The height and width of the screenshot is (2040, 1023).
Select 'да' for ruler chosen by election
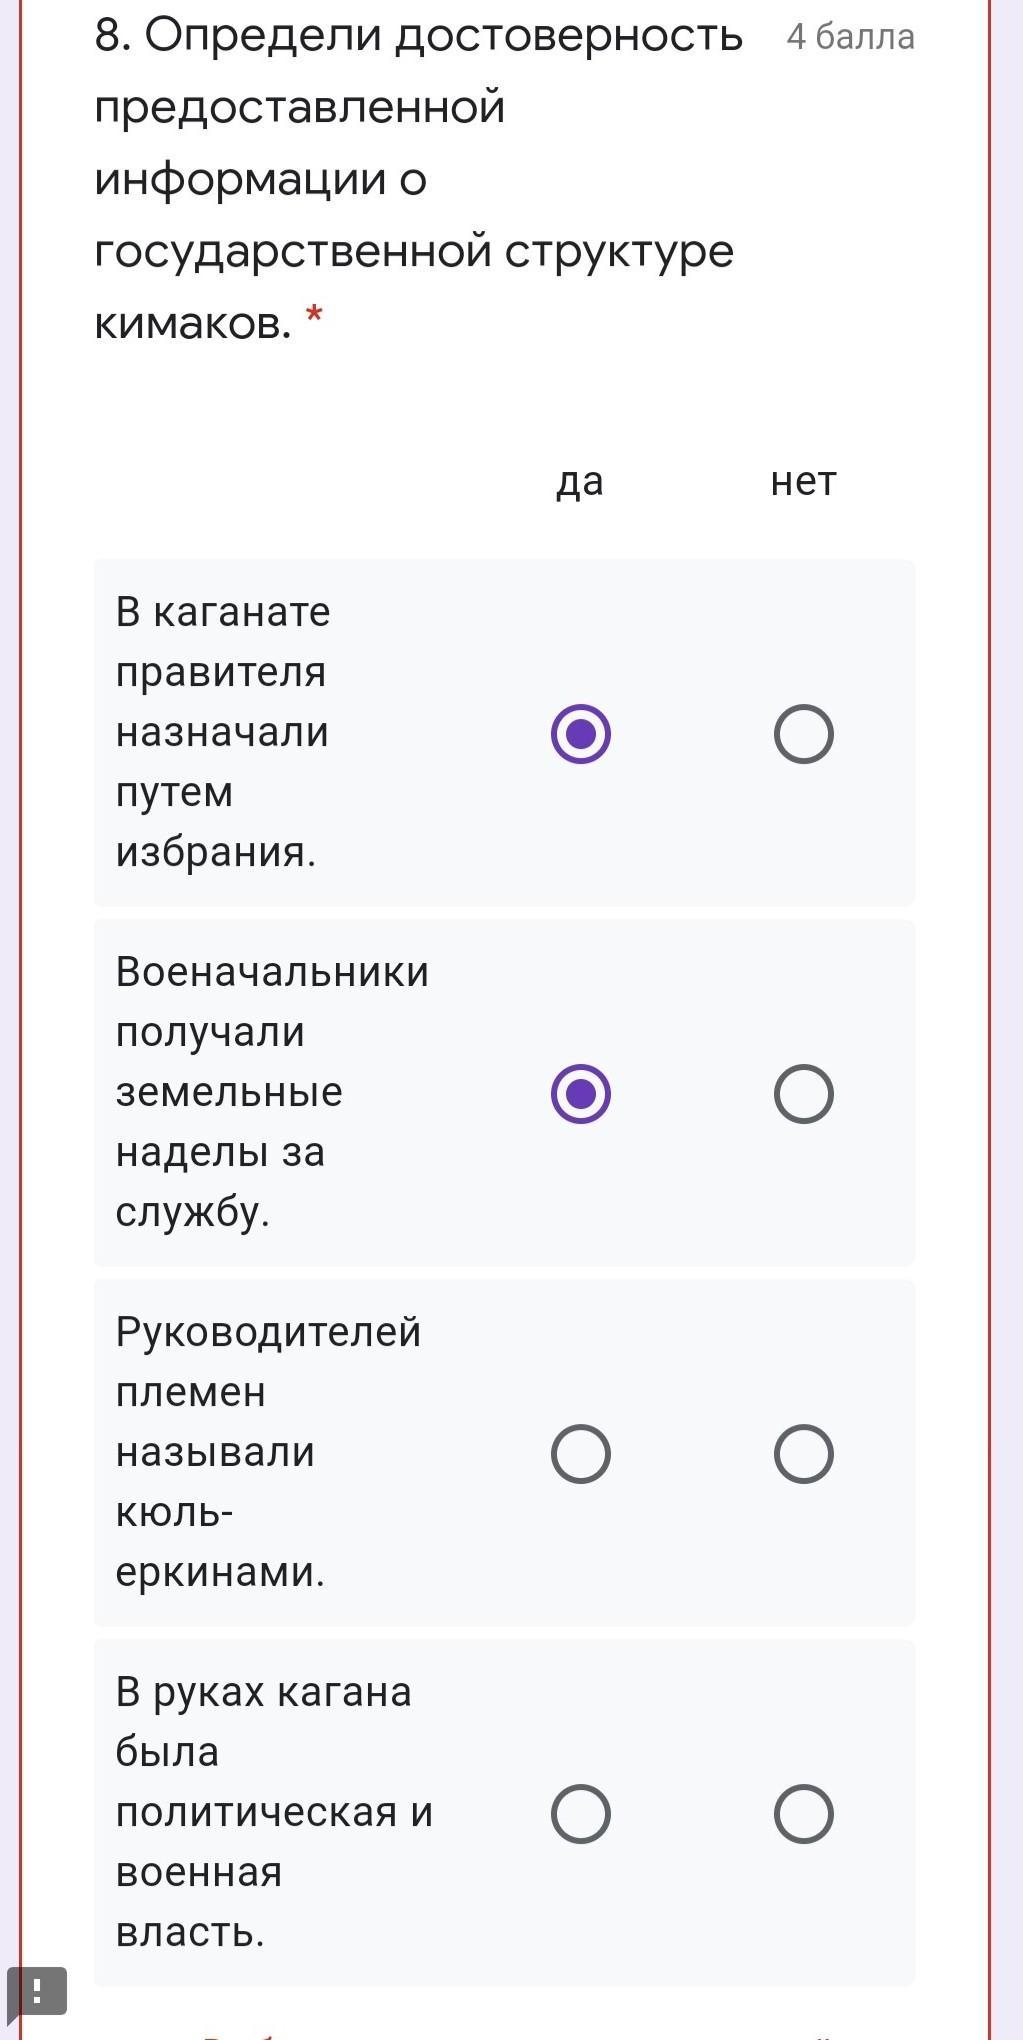point(580,734)
